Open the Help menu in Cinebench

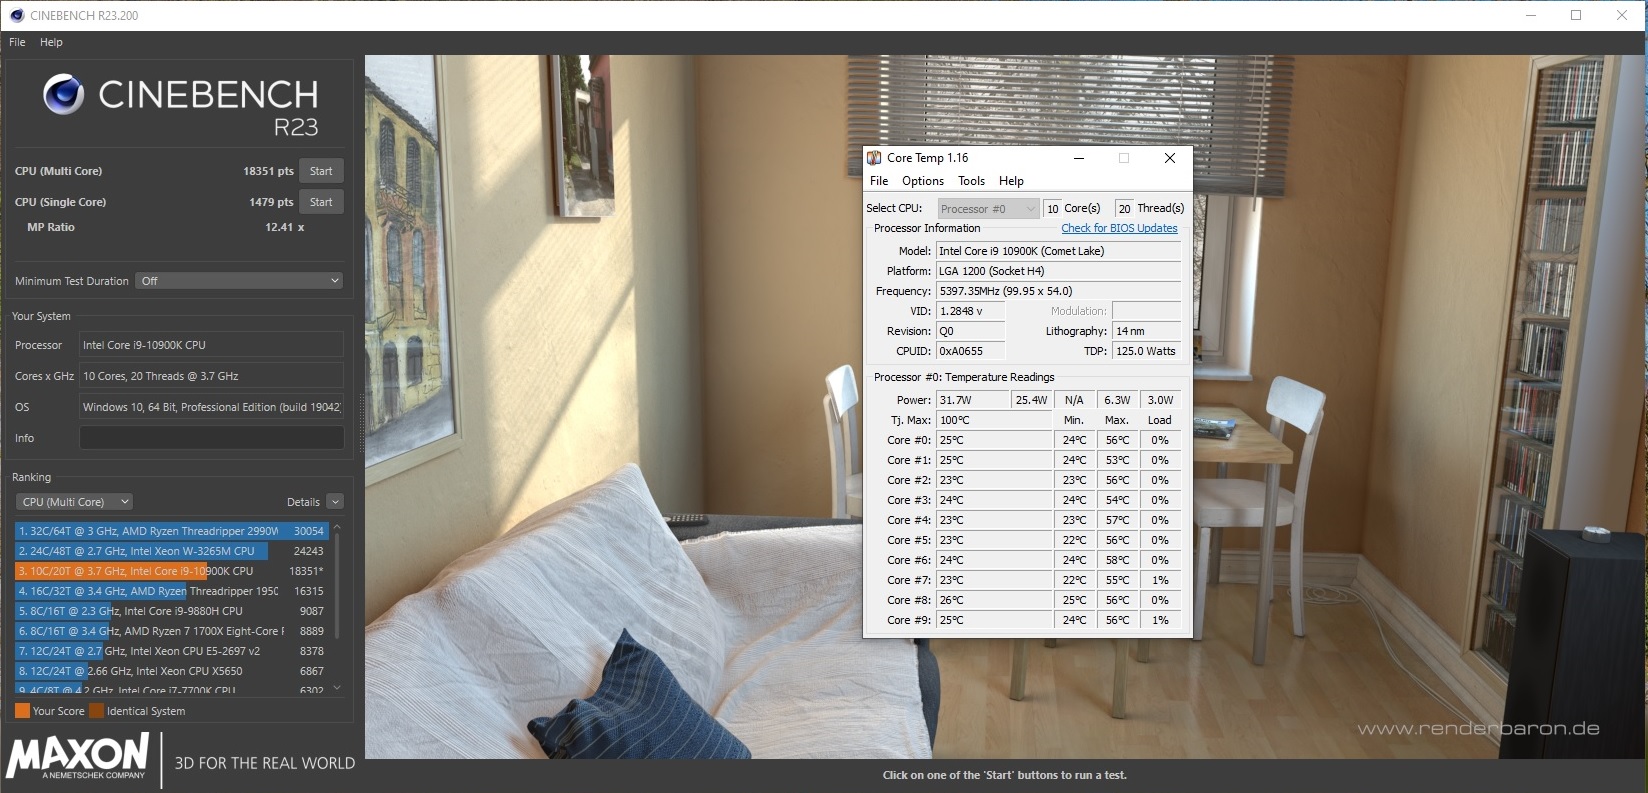tap(51, 42)
